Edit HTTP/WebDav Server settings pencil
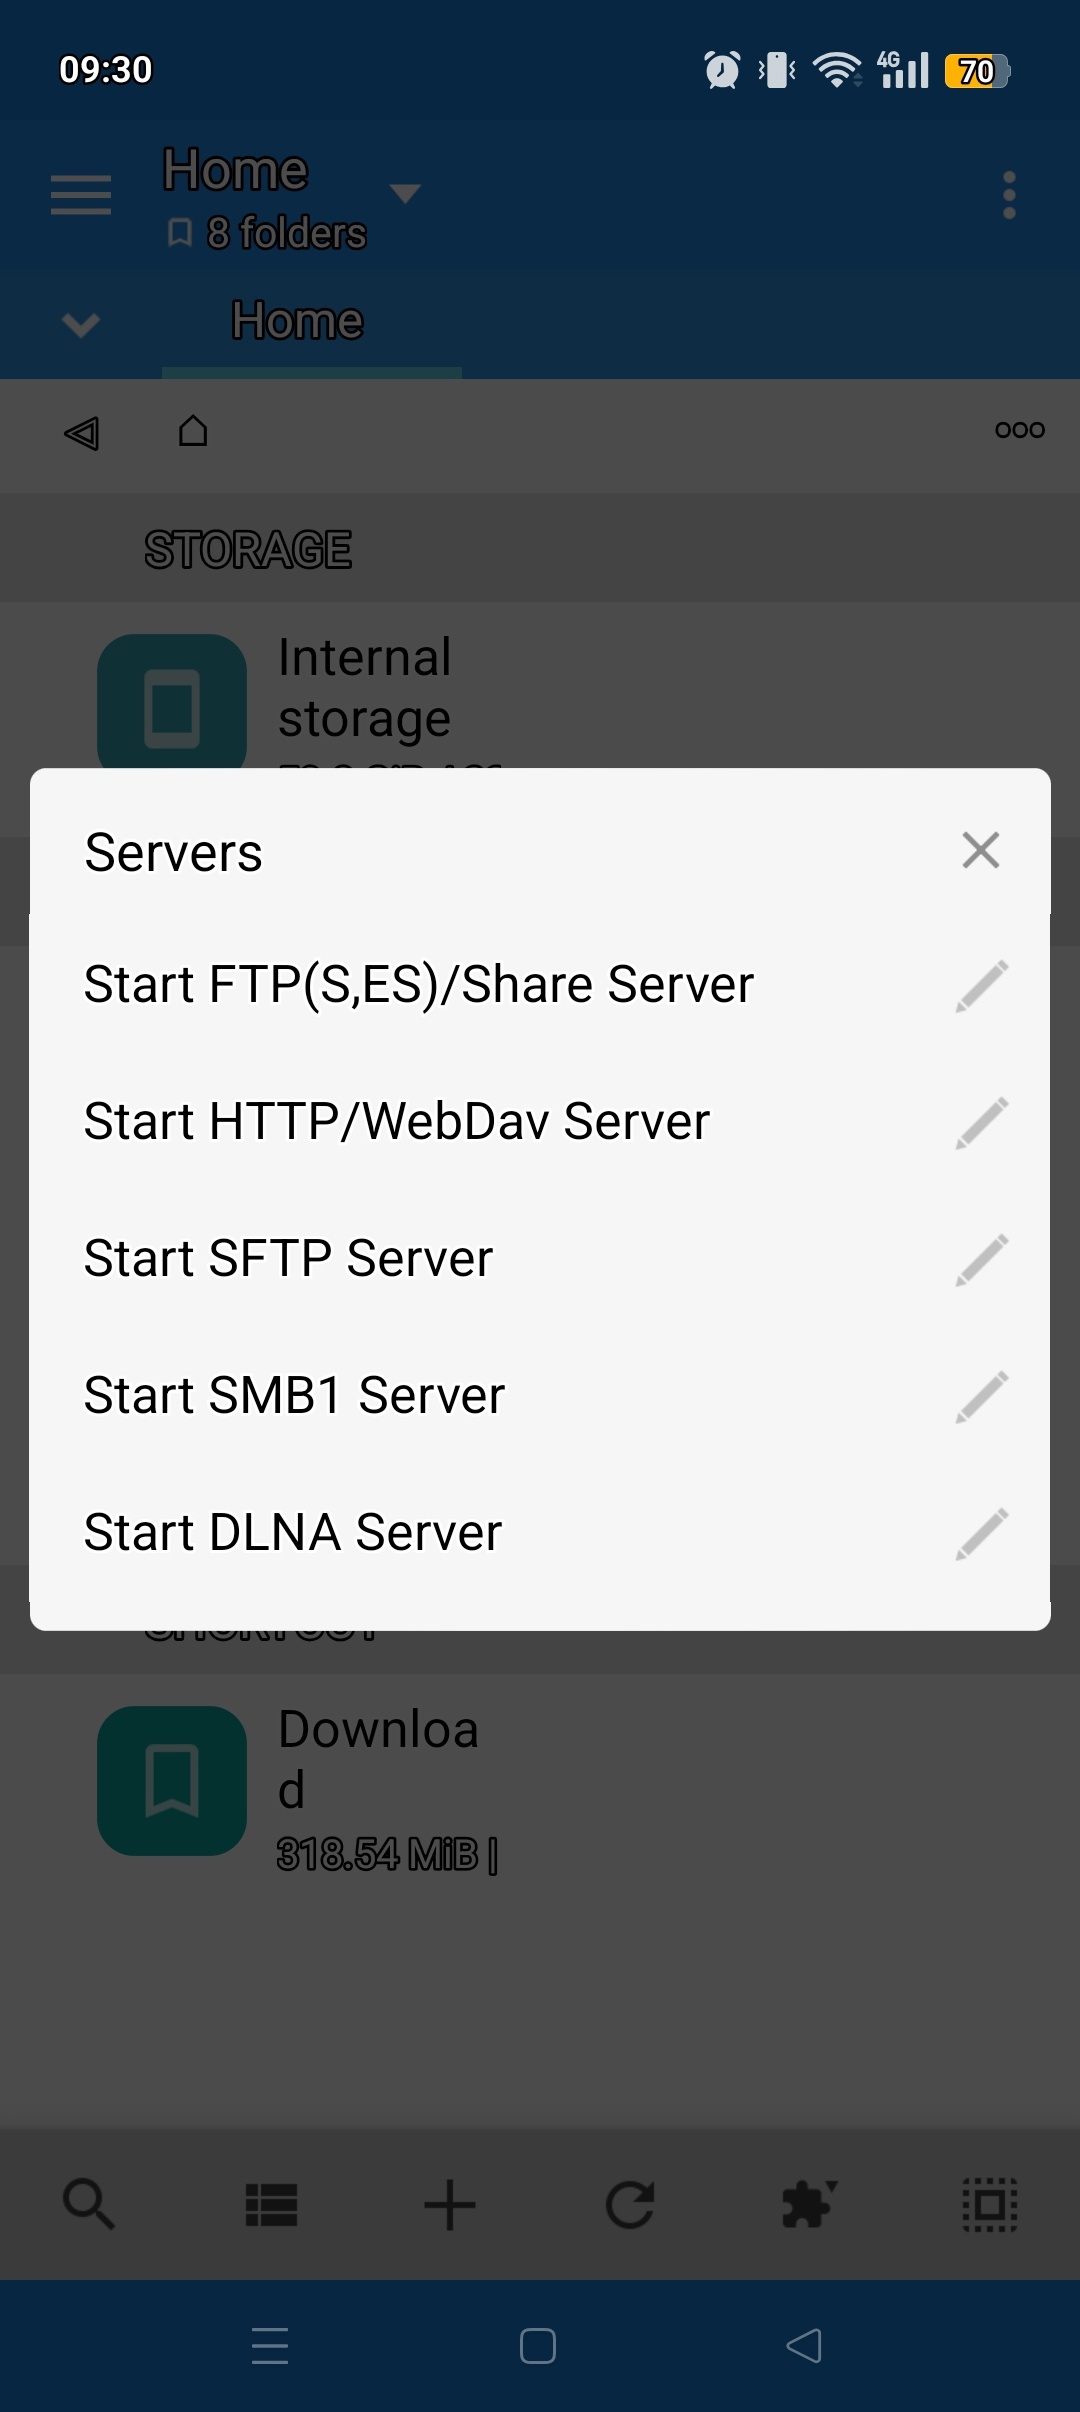Image resolution: width=1080 pixels, height=2412 pixels. click(x=981, y=1123)
